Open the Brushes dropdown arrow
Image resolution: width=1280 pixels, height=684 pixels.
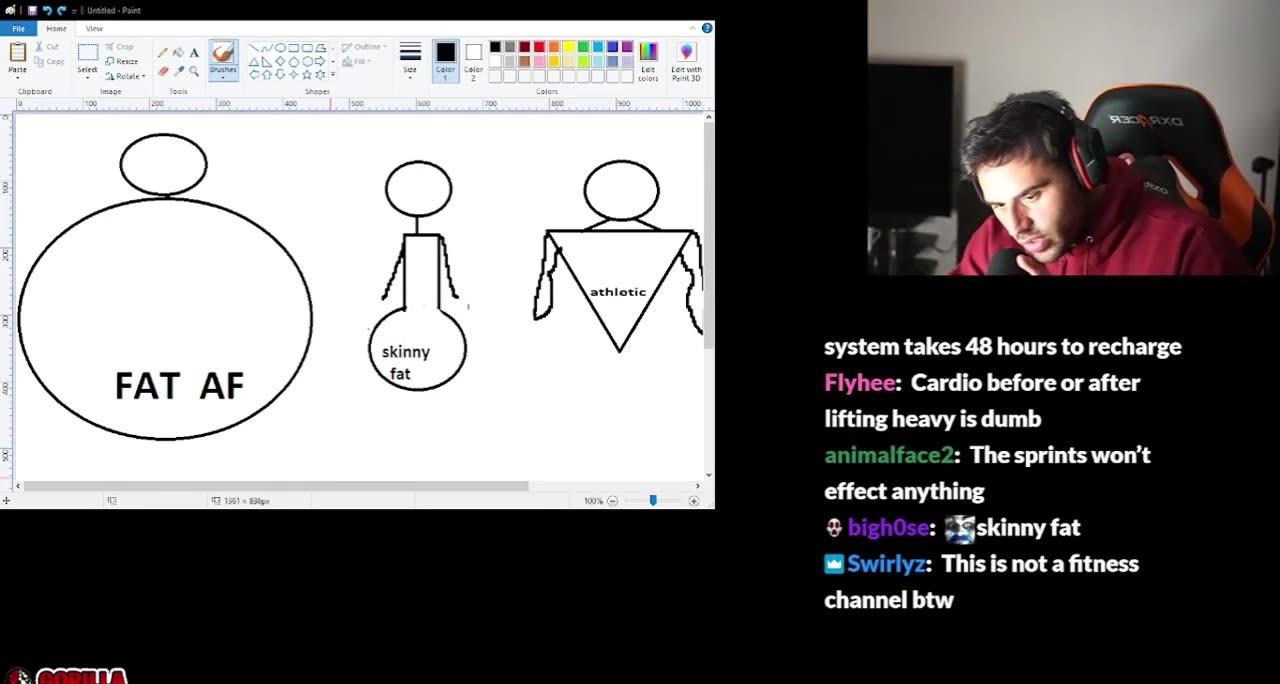pos(223,77)
